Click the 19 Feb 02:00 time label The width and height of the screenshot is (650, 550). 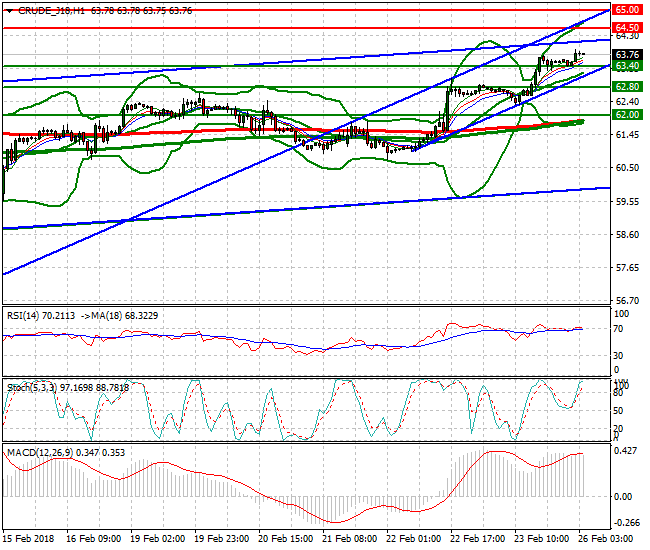click(158, 539)
